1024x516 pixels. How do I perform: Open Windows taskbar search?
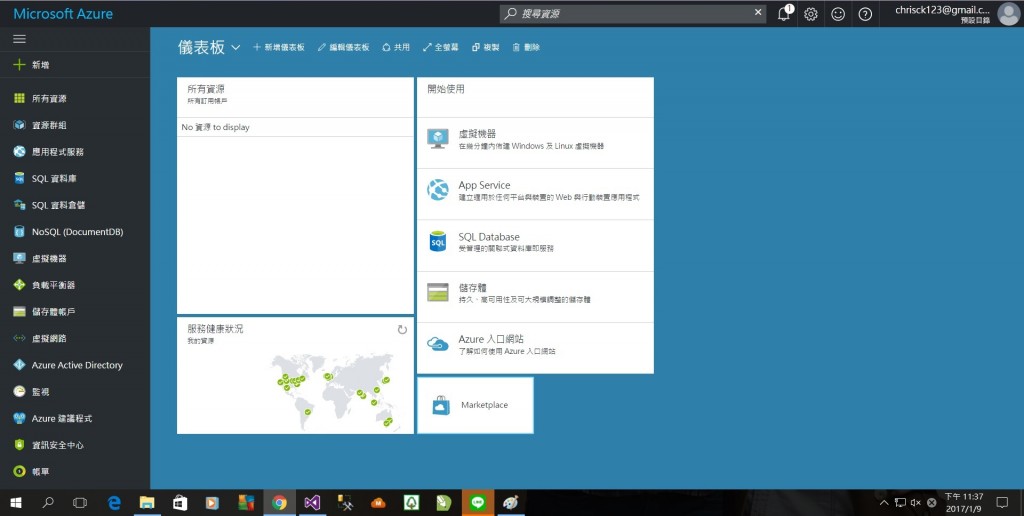[48, 503]
